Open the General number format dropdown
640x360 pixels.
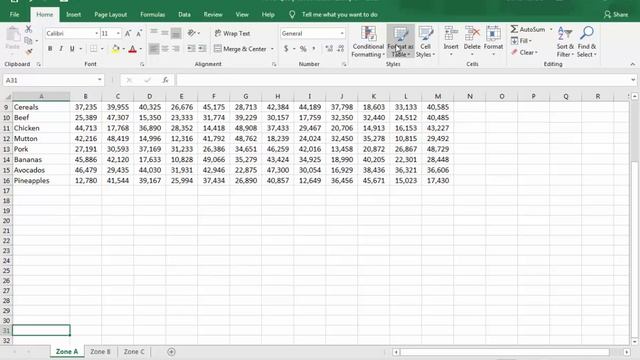pyautogui.click(x=342, y=33)
